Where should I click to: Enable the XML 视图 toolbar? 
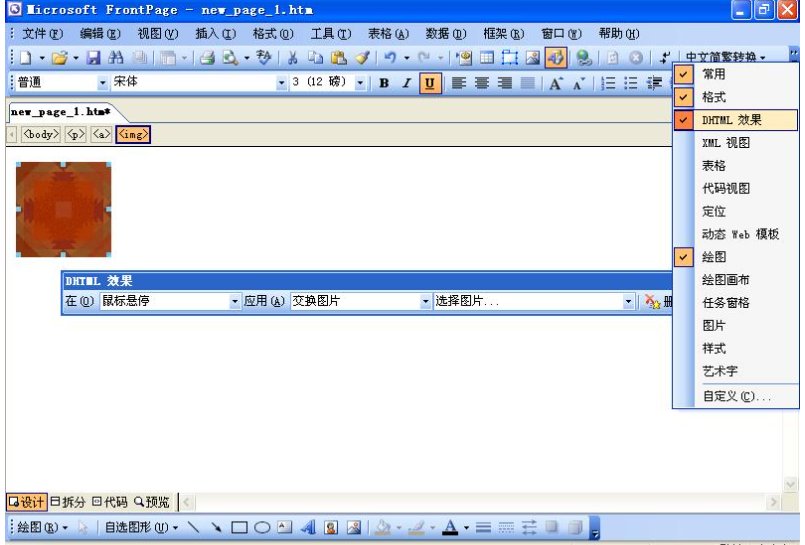click(736, 142)
